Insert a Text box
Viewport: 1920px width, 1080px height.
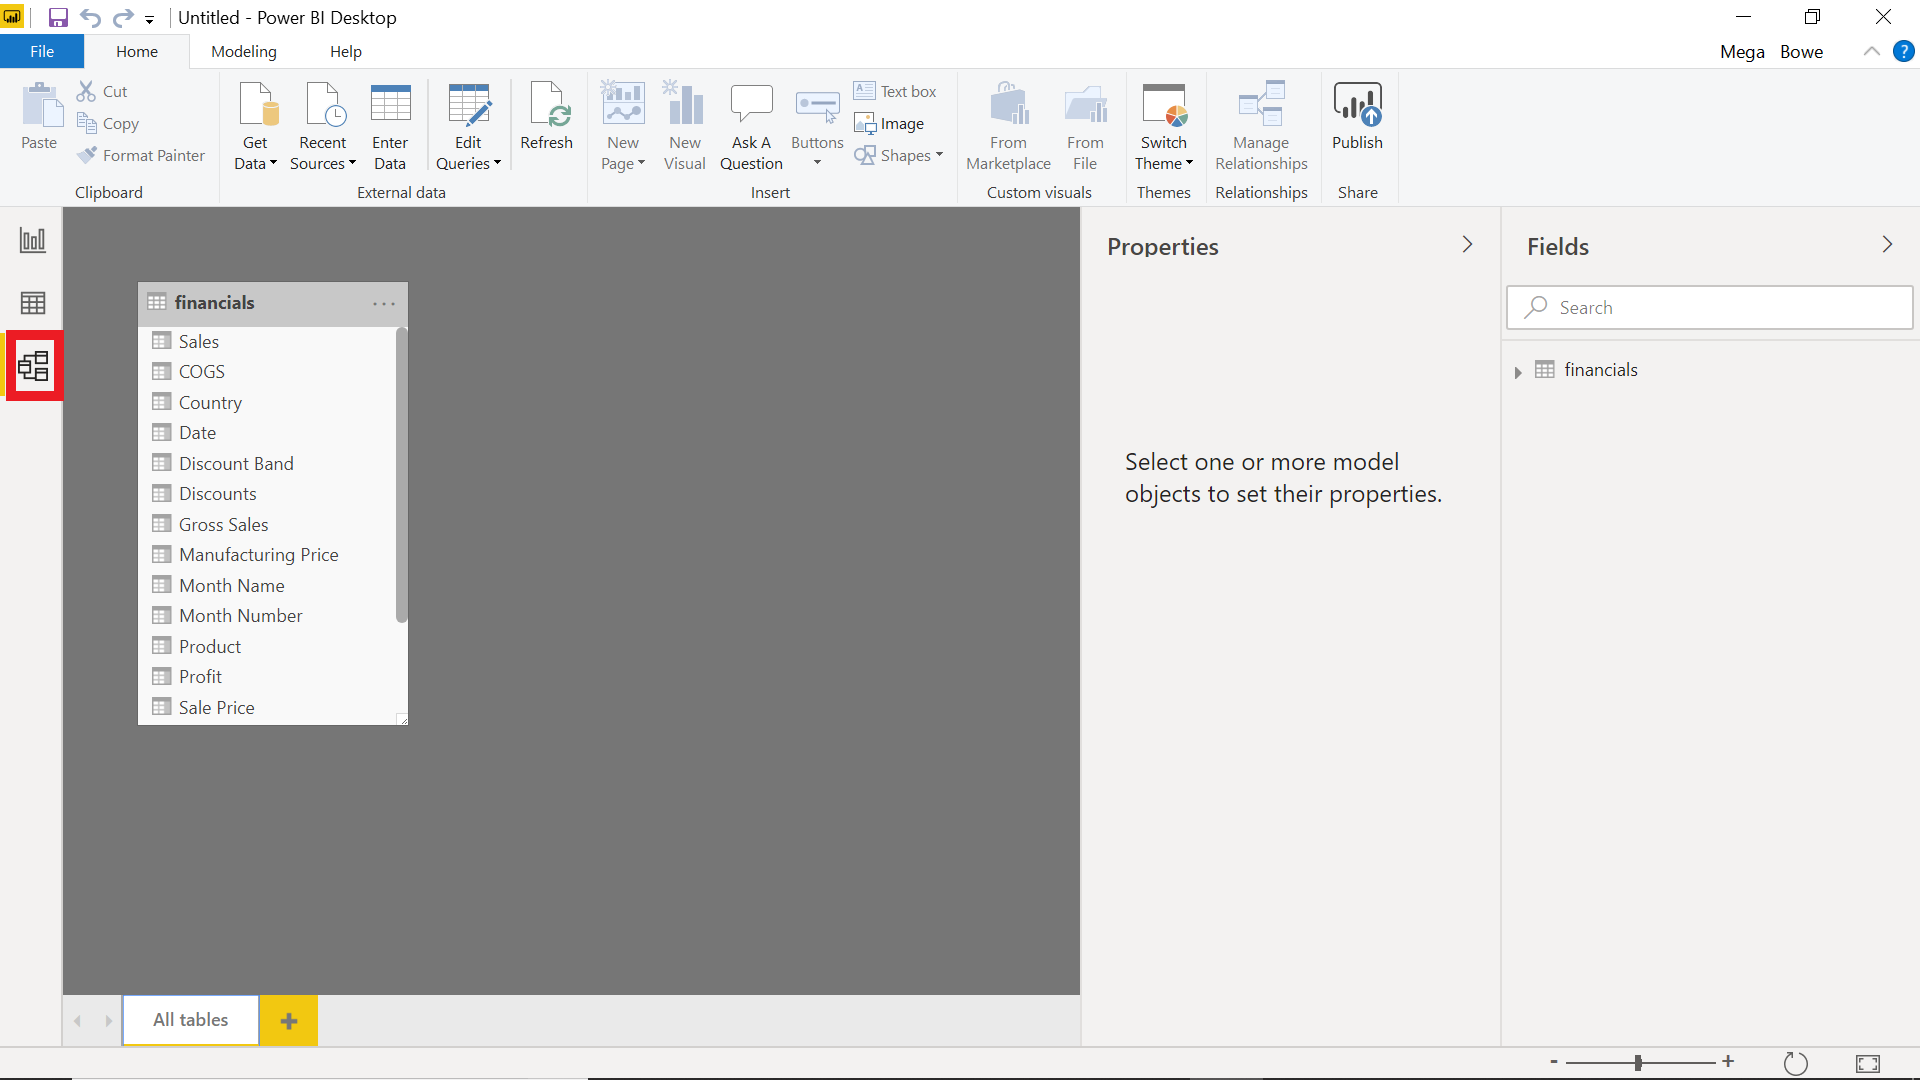tap(895, 91)
